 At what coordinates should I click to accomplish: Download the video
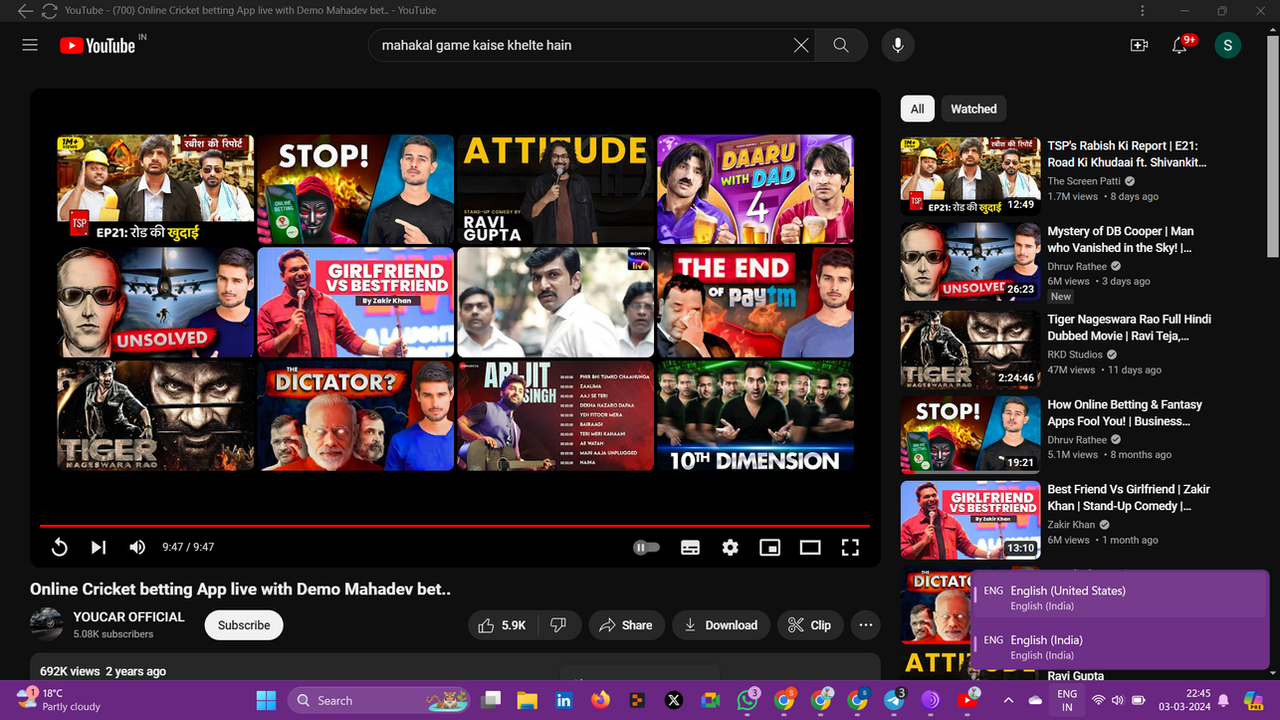pyautogui.click(x=721, y=625)
